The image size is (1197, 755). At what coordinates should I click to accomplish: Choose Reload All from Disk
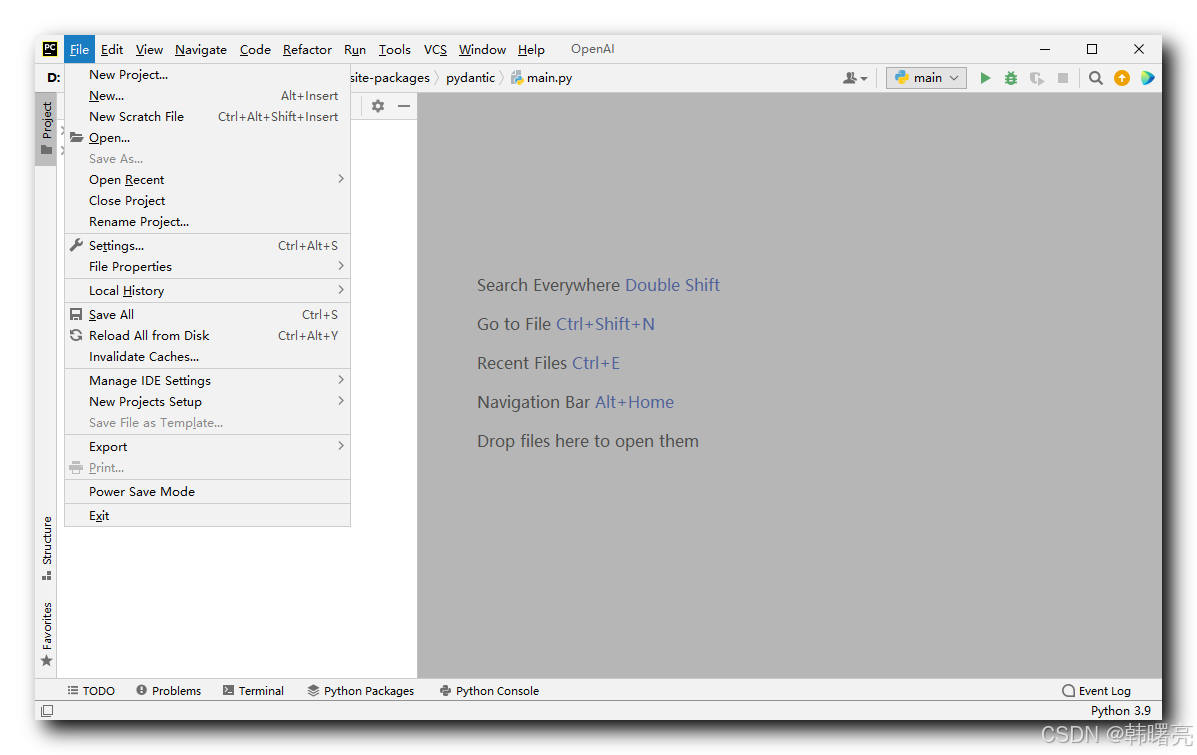click(x=208, y=335)
